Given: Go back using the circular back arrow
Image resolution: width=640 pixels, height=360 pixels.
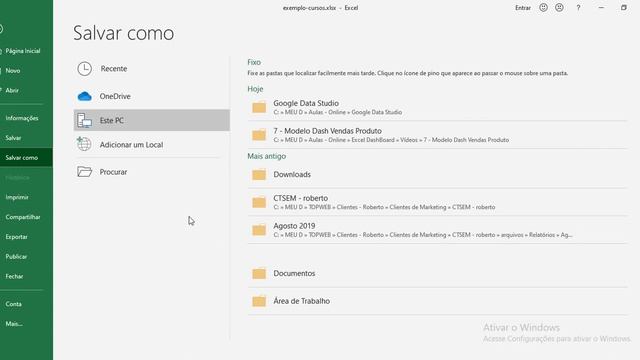Looking at the screenshot, I should point(1,29).
